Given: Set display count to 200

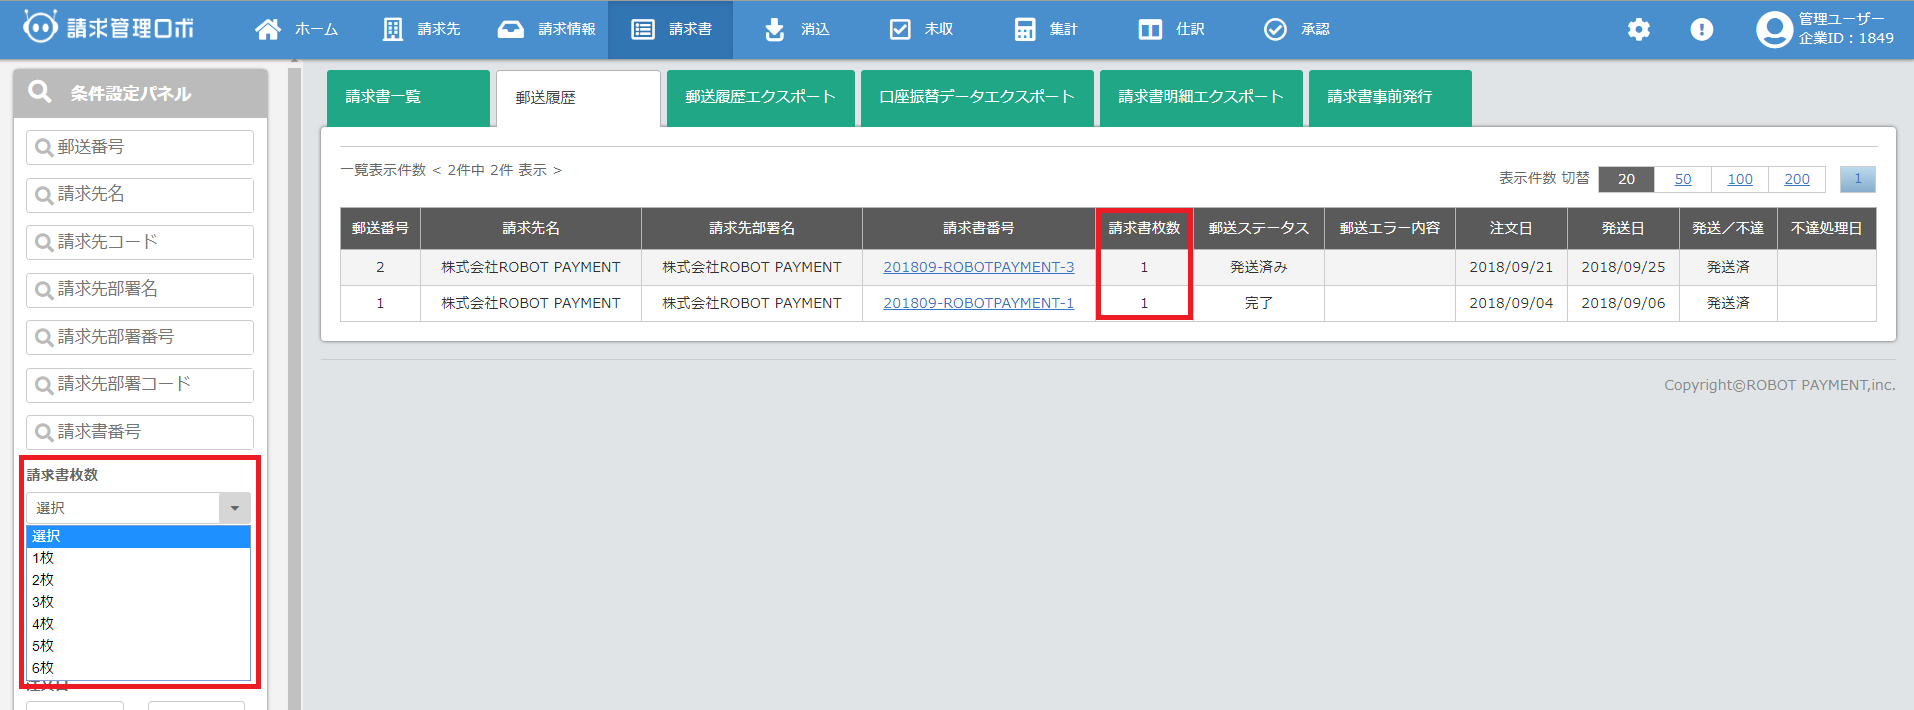Looking at the screenshot, I should [1796, 179].
